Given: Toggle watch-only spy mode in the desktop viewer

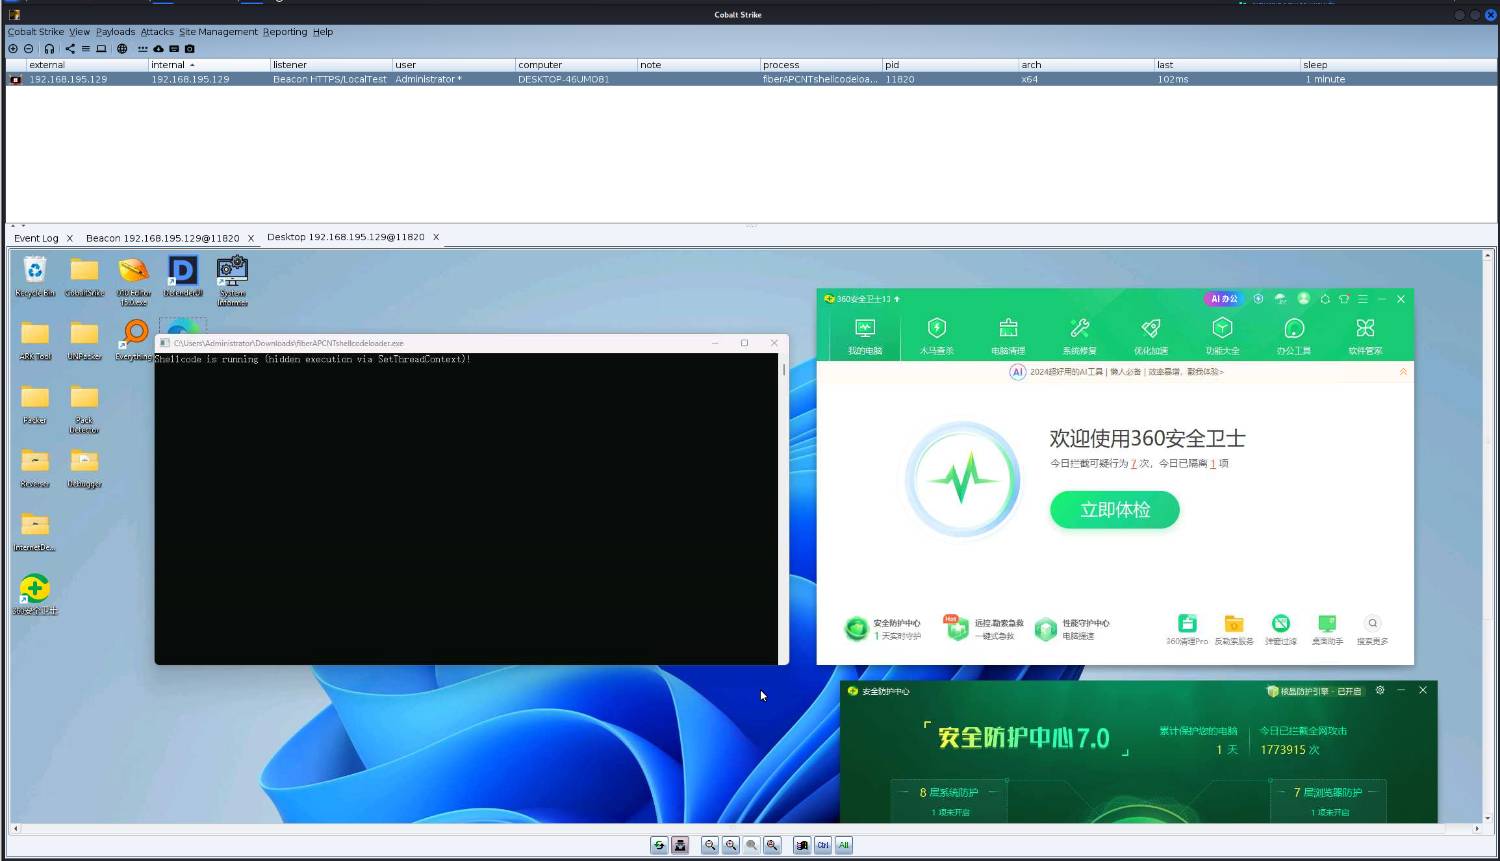Looking at the screenshot, I should coord(680,845).
